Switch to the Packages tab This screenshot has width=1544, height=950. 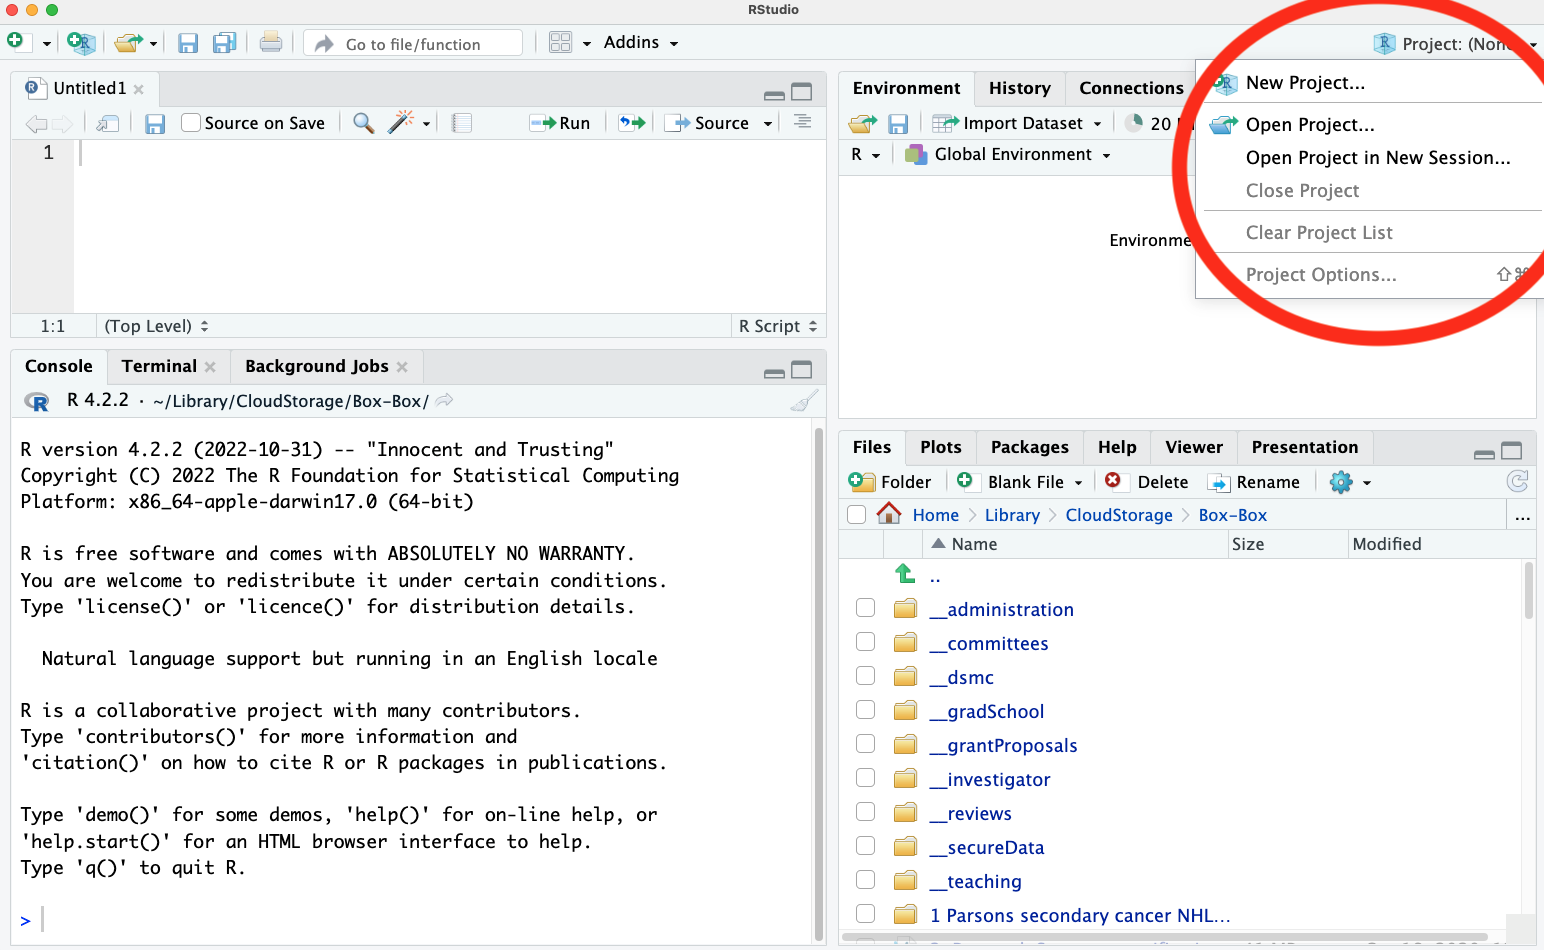[1030, 447]
